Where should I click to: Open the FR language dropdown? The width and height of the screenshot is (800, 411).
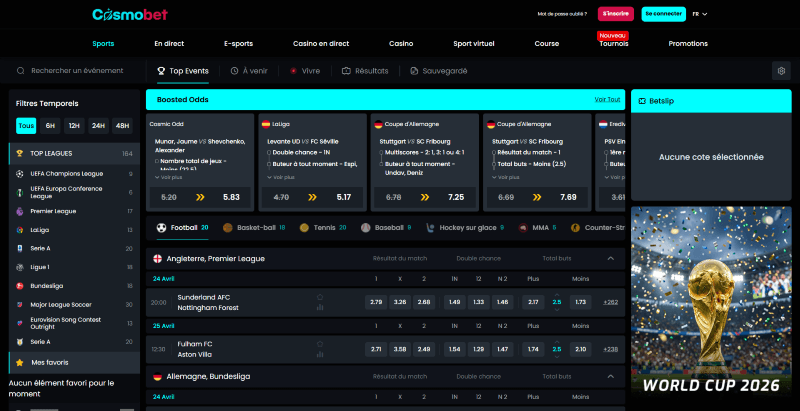coord(700,14)
